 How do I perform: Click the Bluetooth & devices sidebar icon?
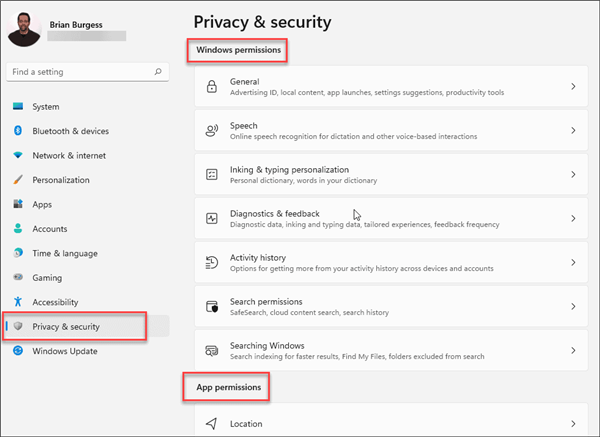point(18,131)
